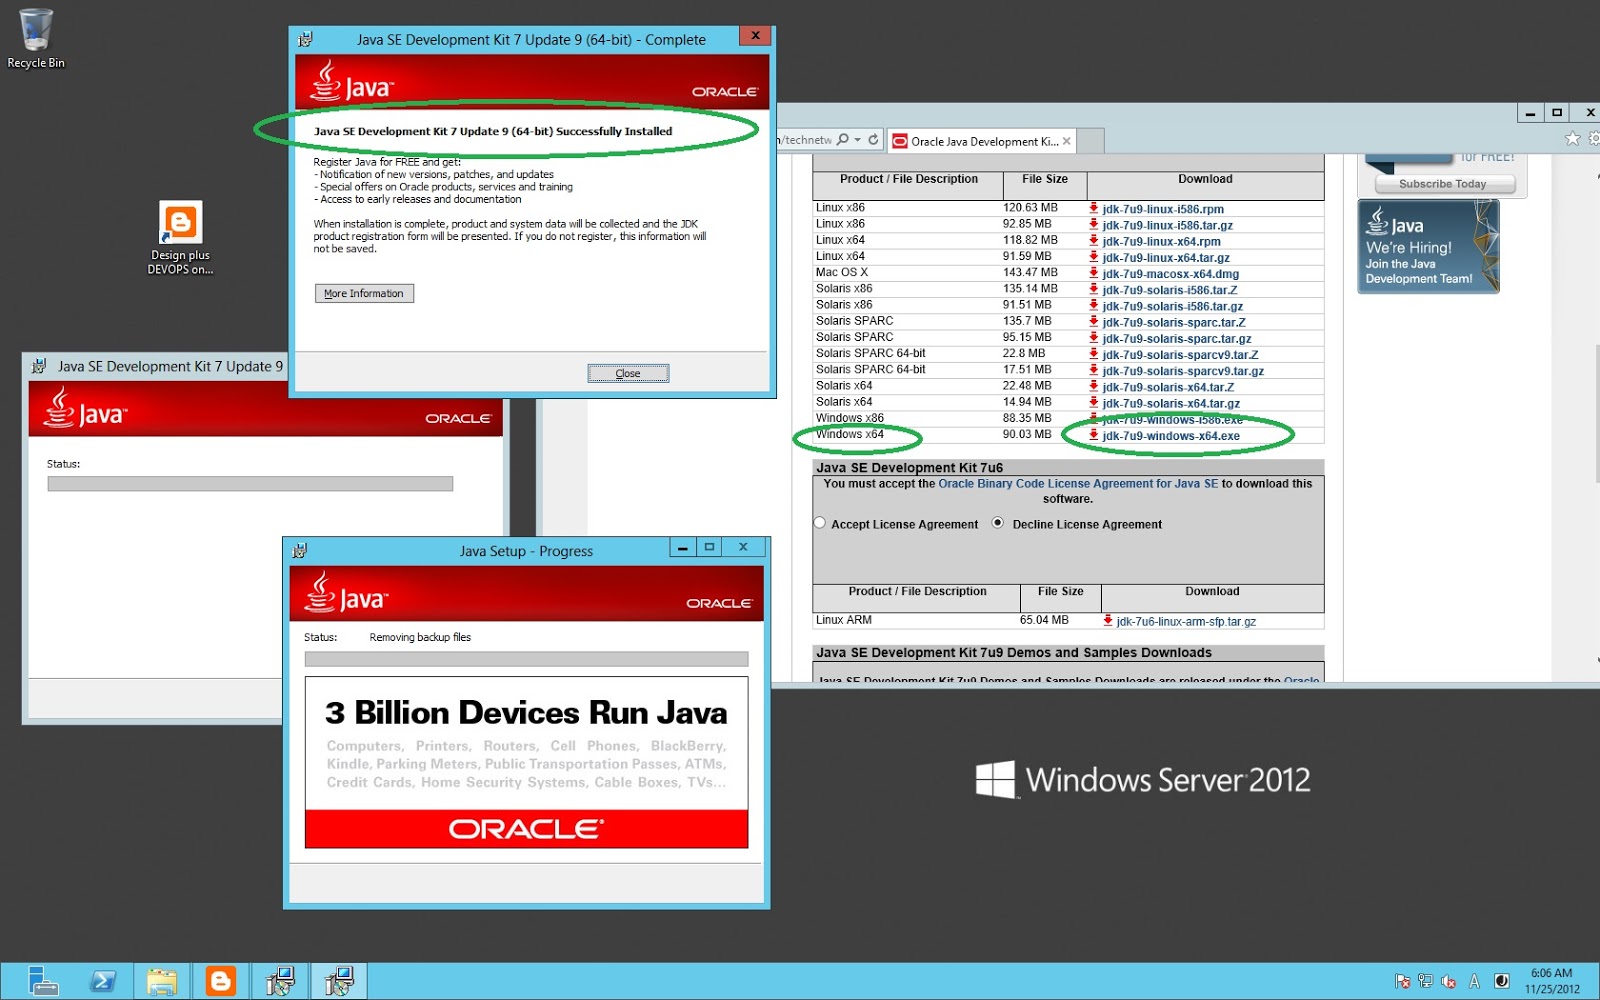The height and width of the screenshot is (1000, 1600).
Task: Click the search magnifier in the address bar
Action: (x=843, y=140)
